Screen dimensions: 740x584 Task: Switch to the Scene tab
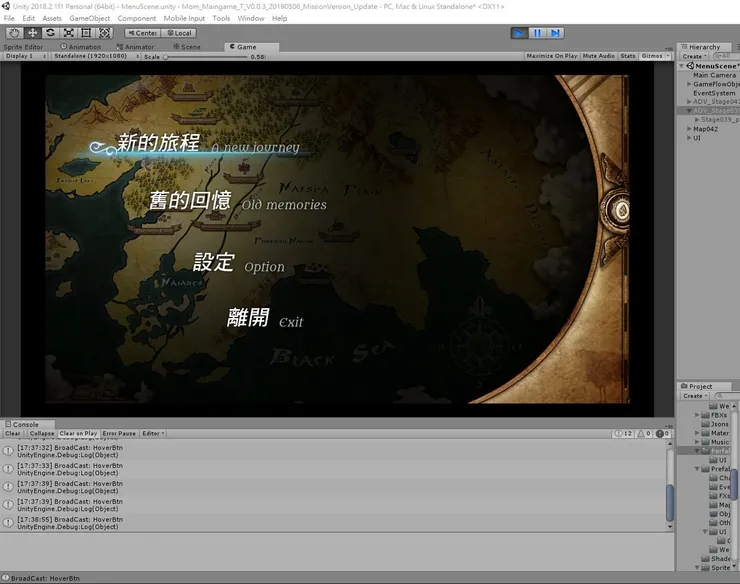(x=186, y=46)
